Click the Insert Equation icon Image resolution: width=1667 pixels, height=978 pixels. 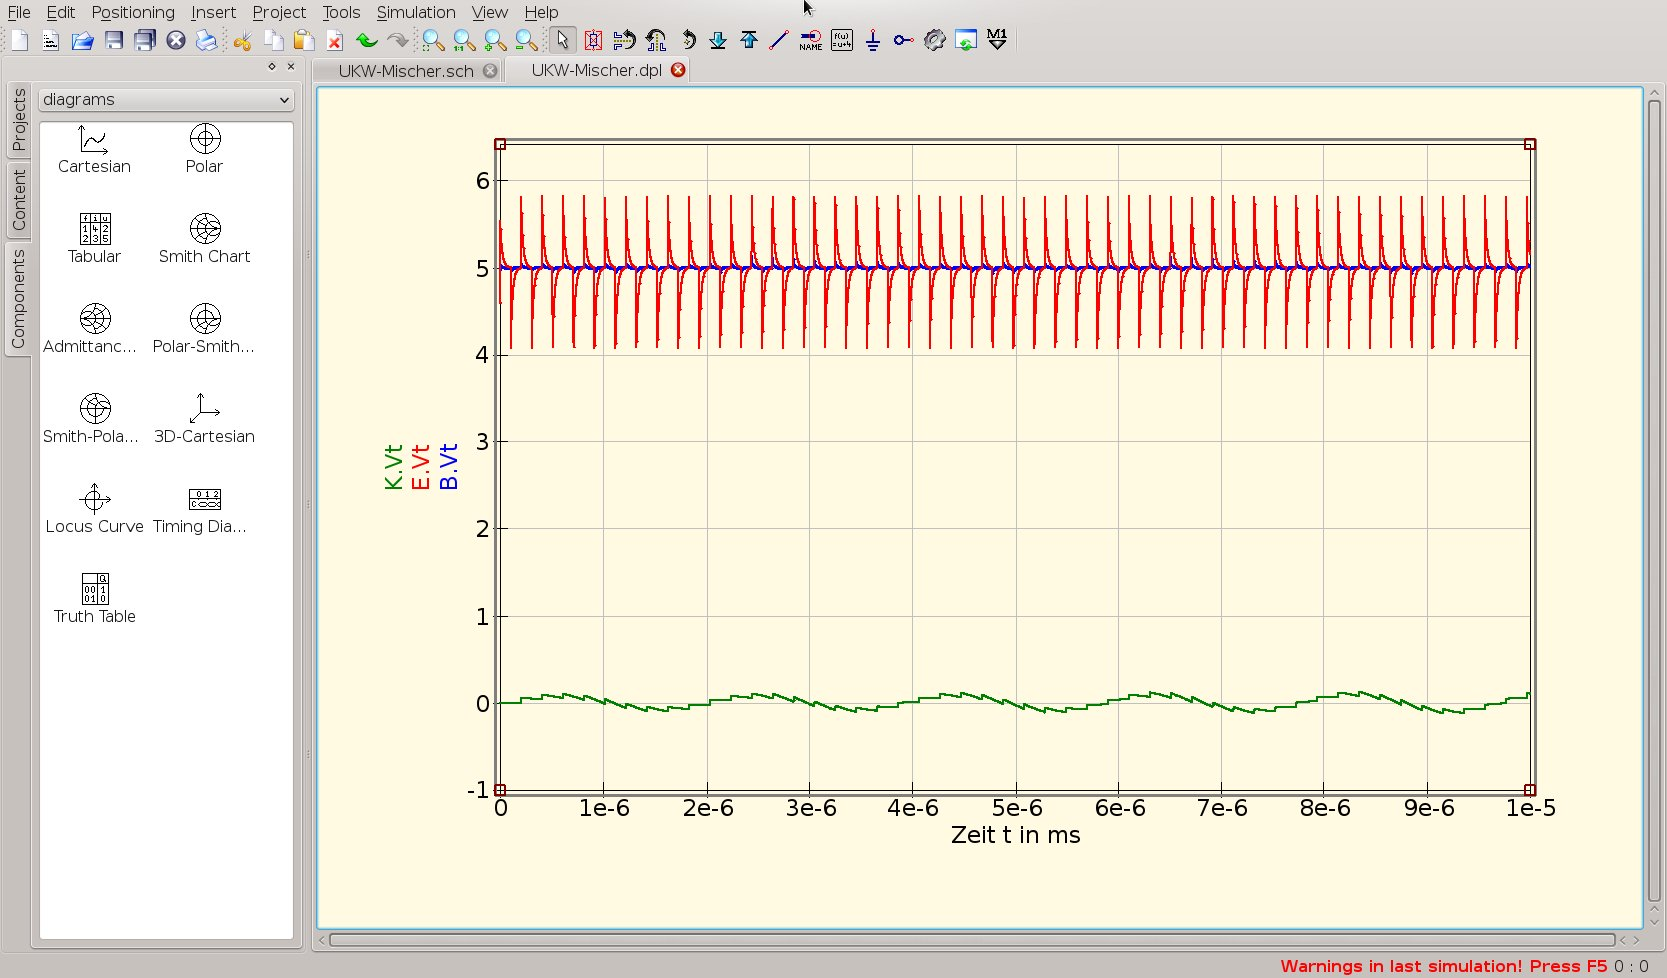[x=842, y=40]
